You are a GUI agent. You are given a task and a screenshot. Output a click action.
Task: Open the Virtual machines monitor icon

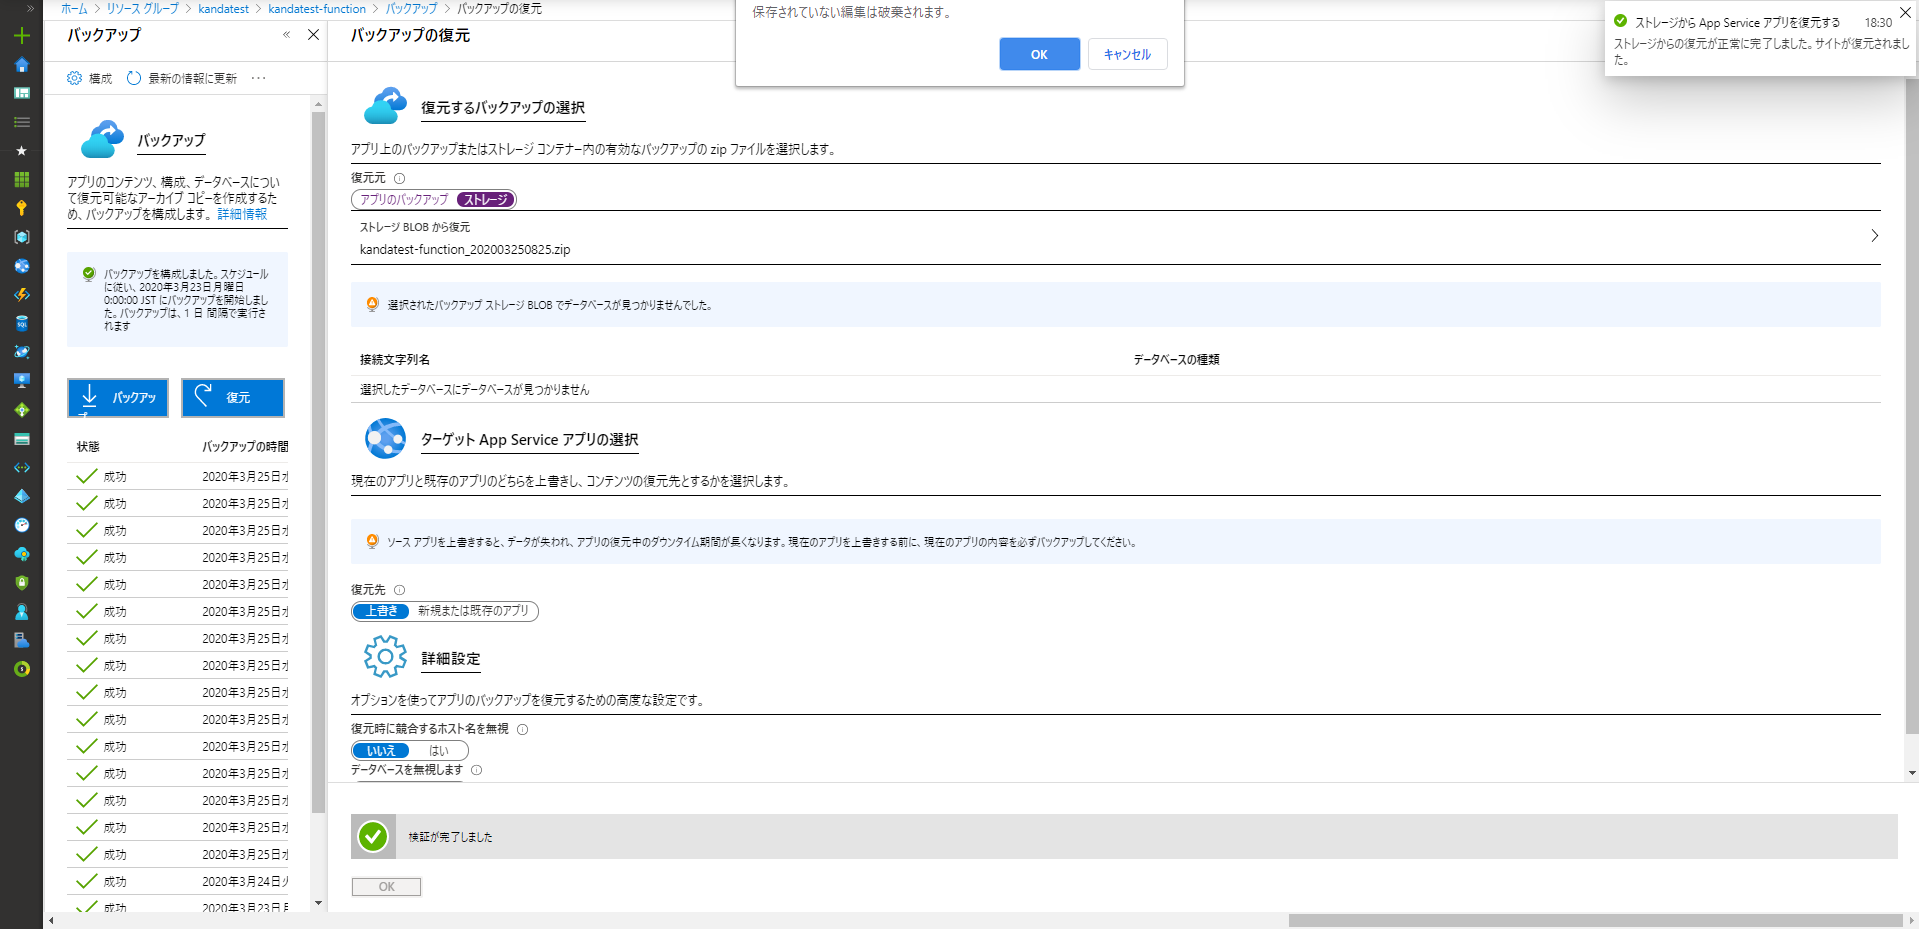point(21,381)
